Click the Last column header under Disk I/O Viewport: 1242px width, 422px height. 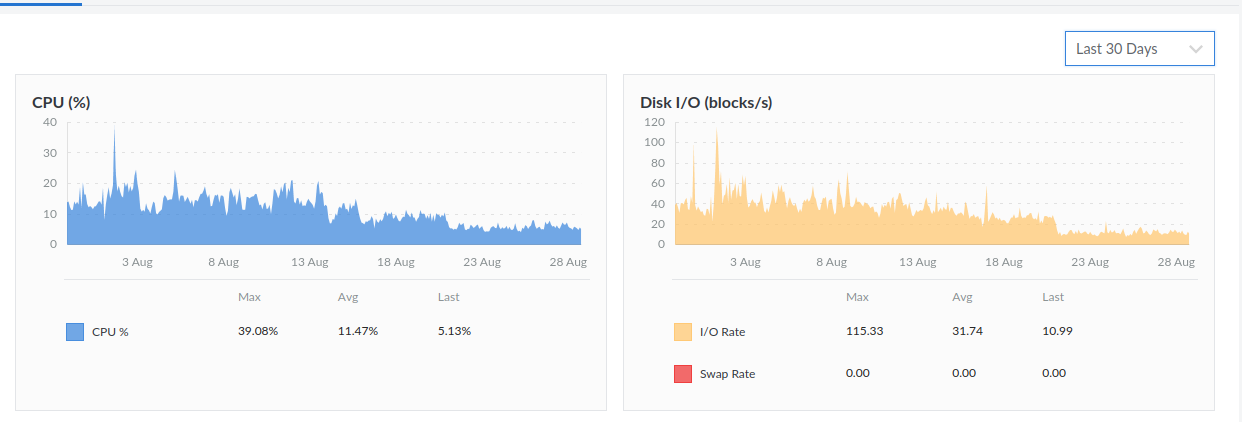(x=1052, y=297)
